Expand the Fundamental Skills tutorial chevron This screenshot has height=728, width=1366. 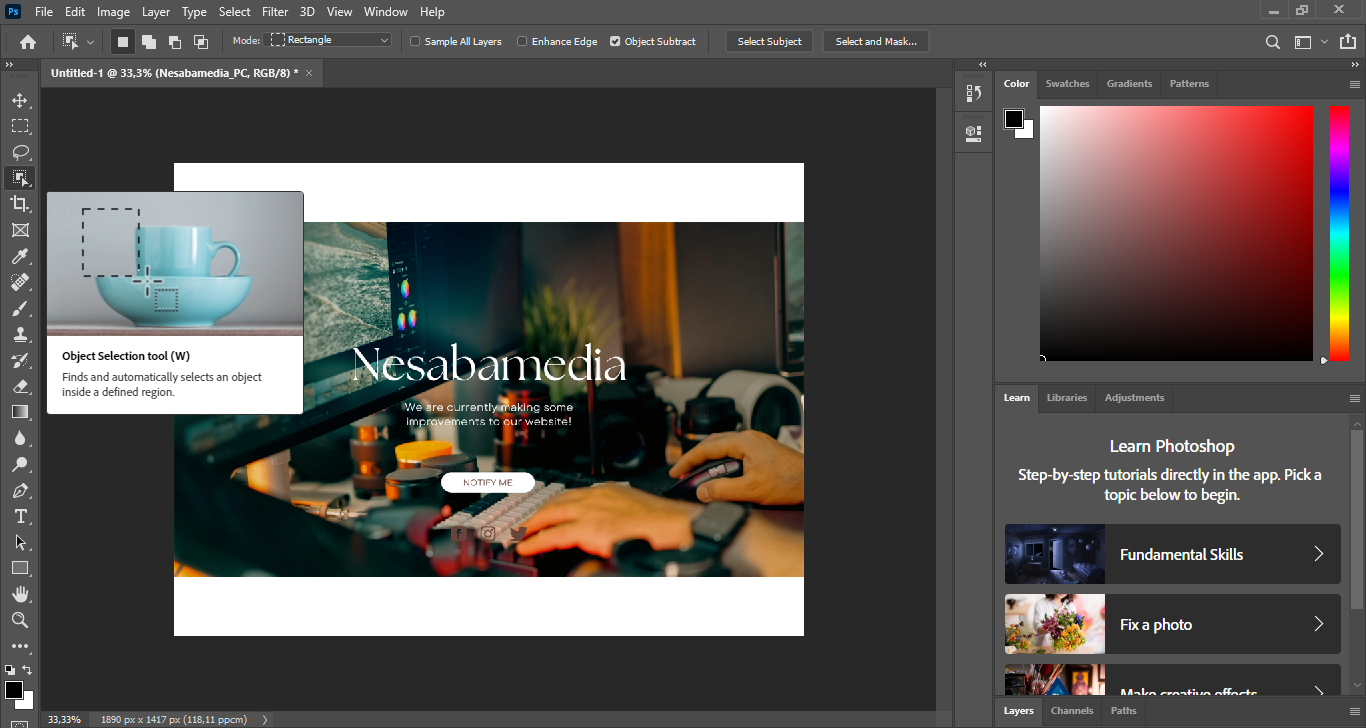click(x=1318, y=554)
